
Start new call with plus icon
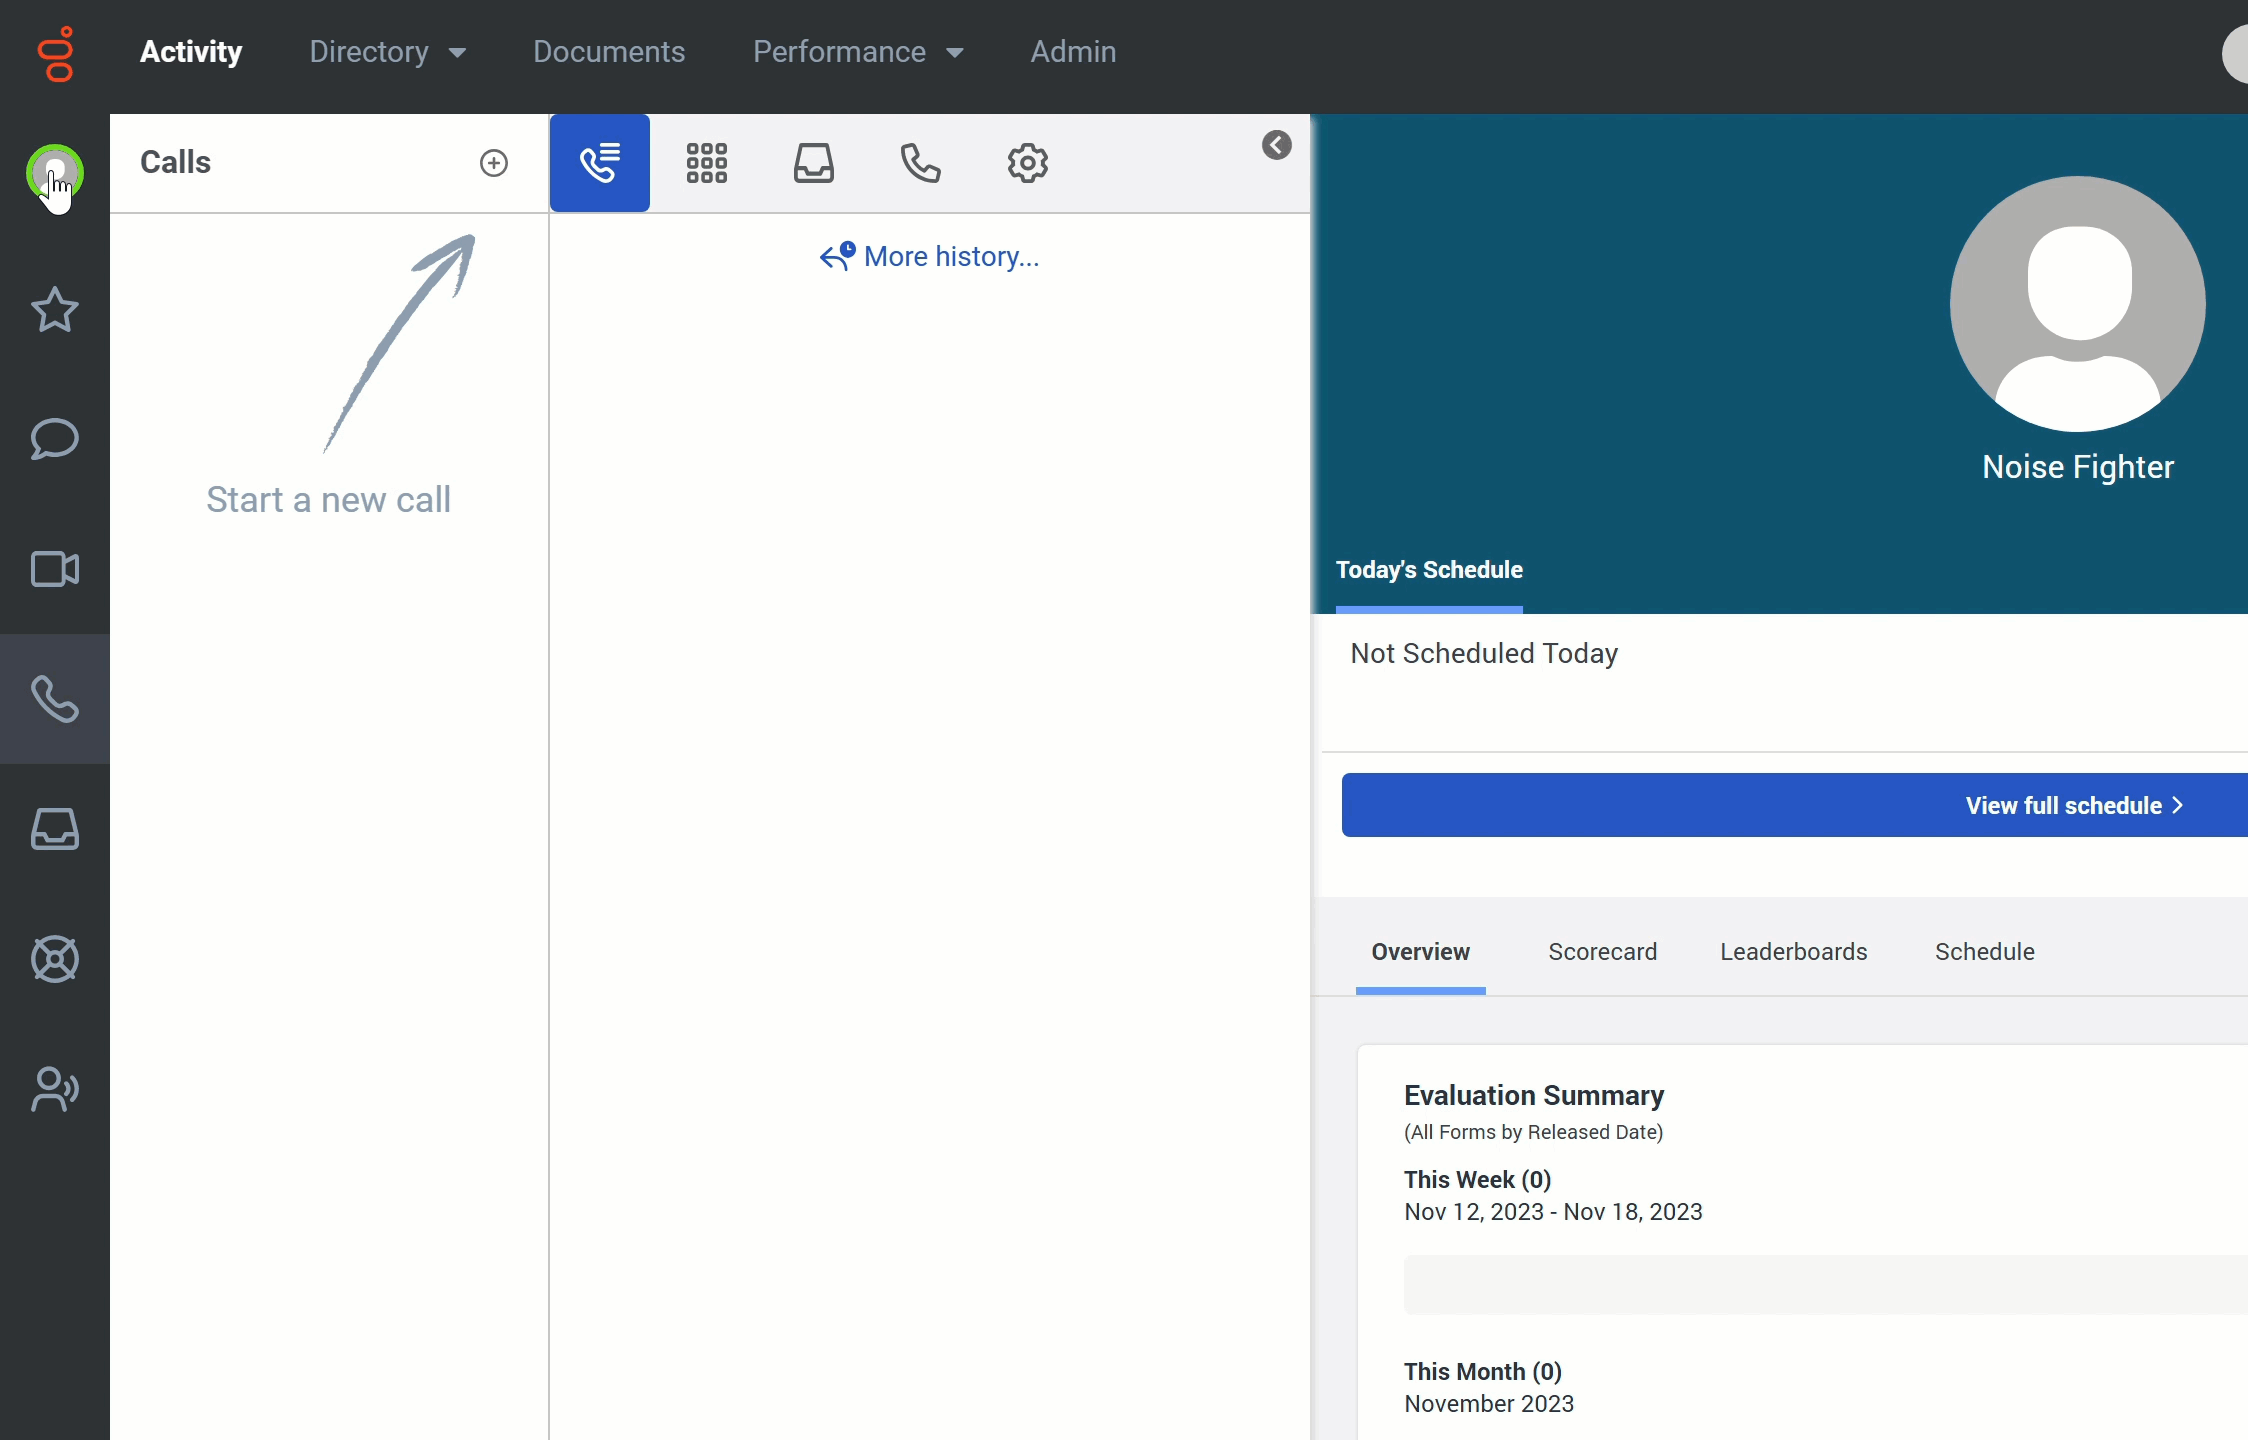494,163
